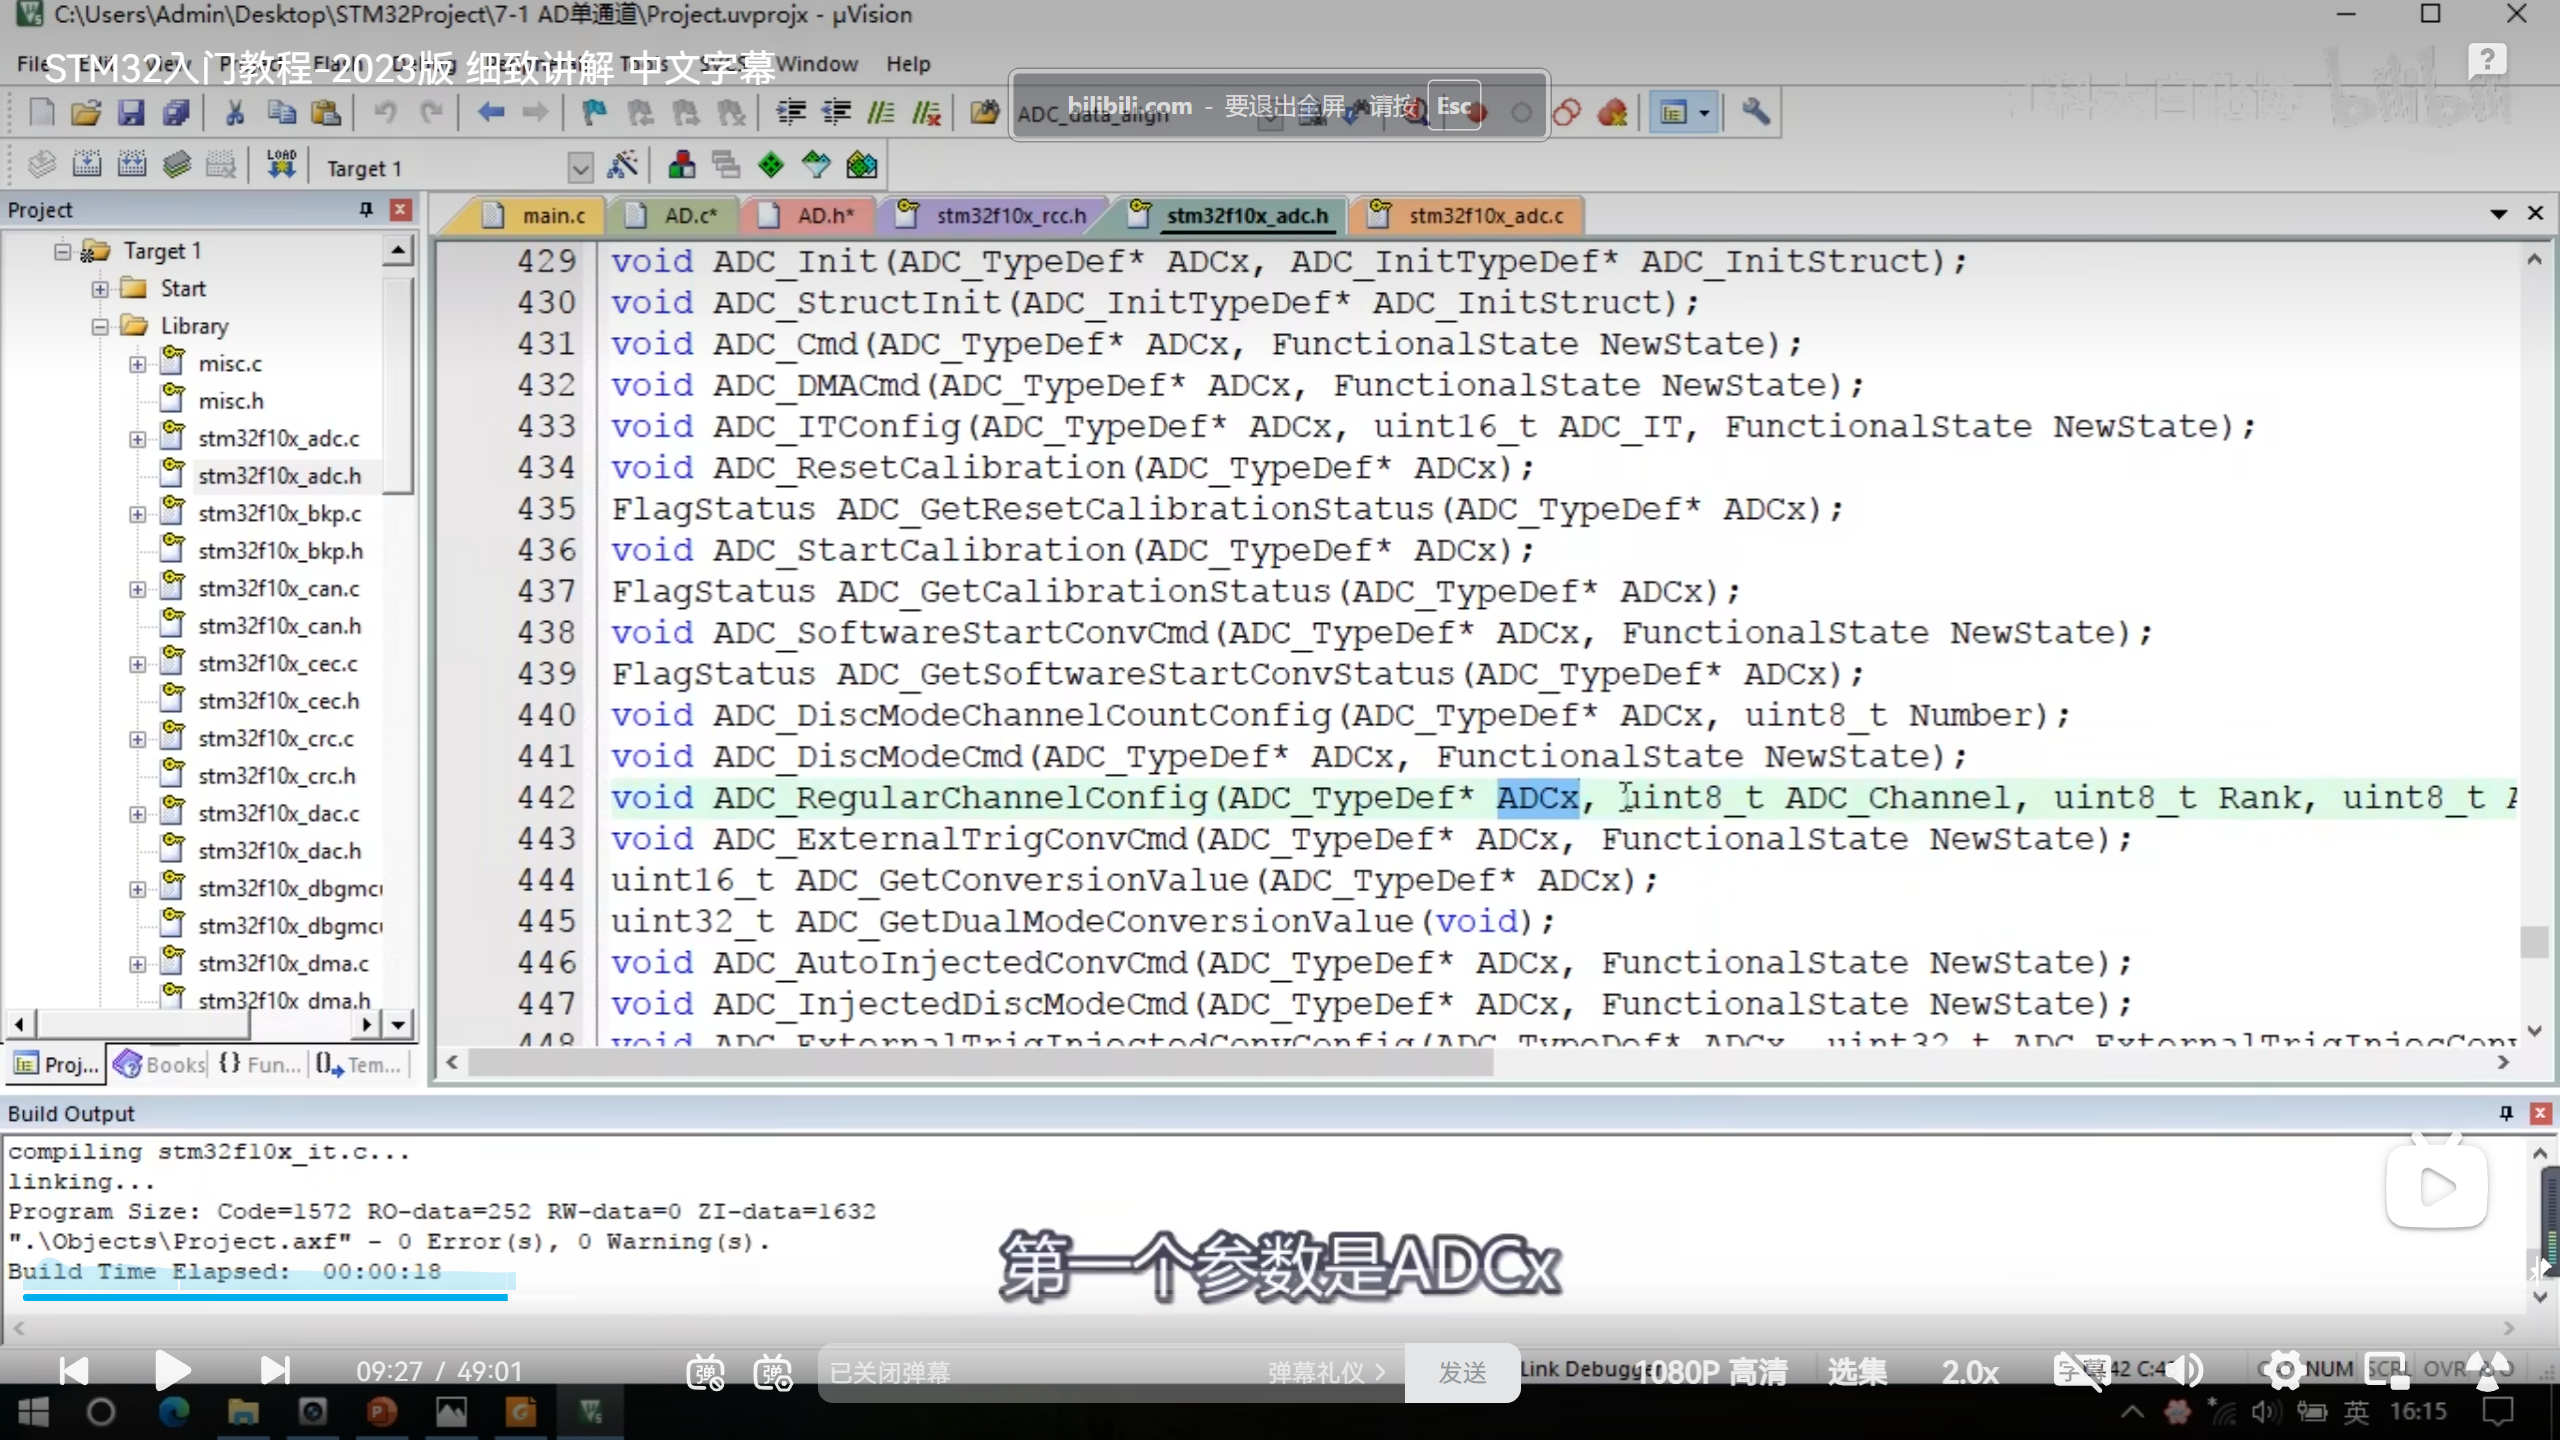The image size is (2560, 1440).
Task: Open the 2.0x playback speed menu
Action: pyautogui.click(x=1970, y=1372)
